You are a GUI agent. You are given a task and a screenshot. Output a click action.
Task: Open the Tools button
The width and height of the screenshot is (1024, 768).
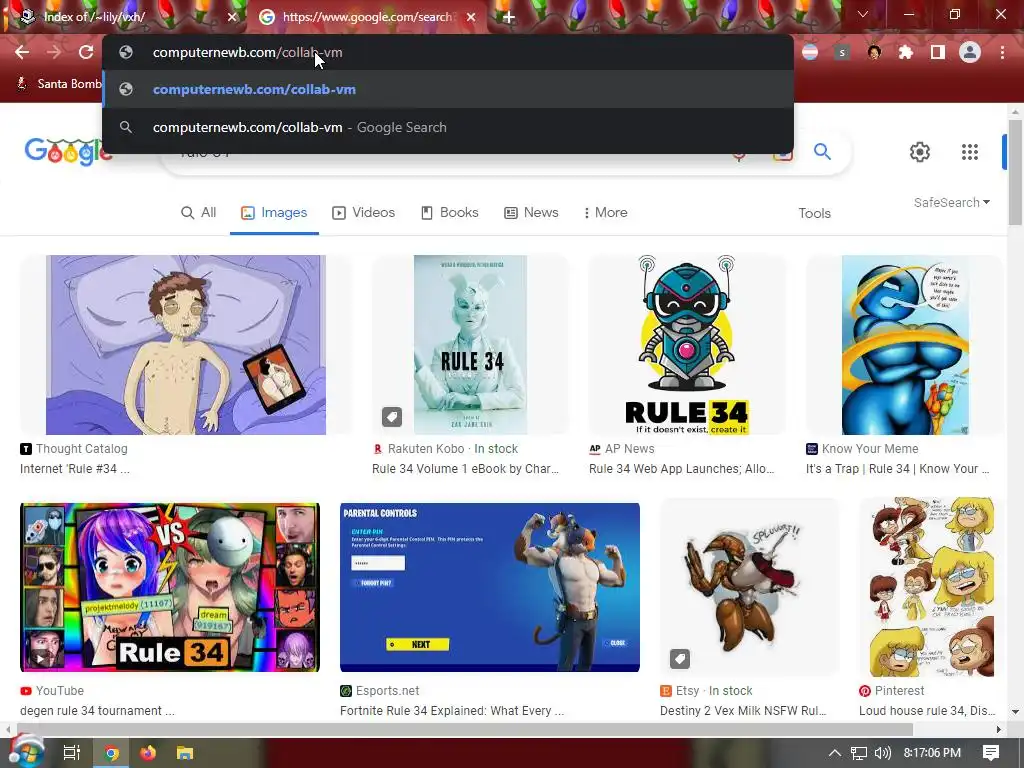click(x=814, y=214)
